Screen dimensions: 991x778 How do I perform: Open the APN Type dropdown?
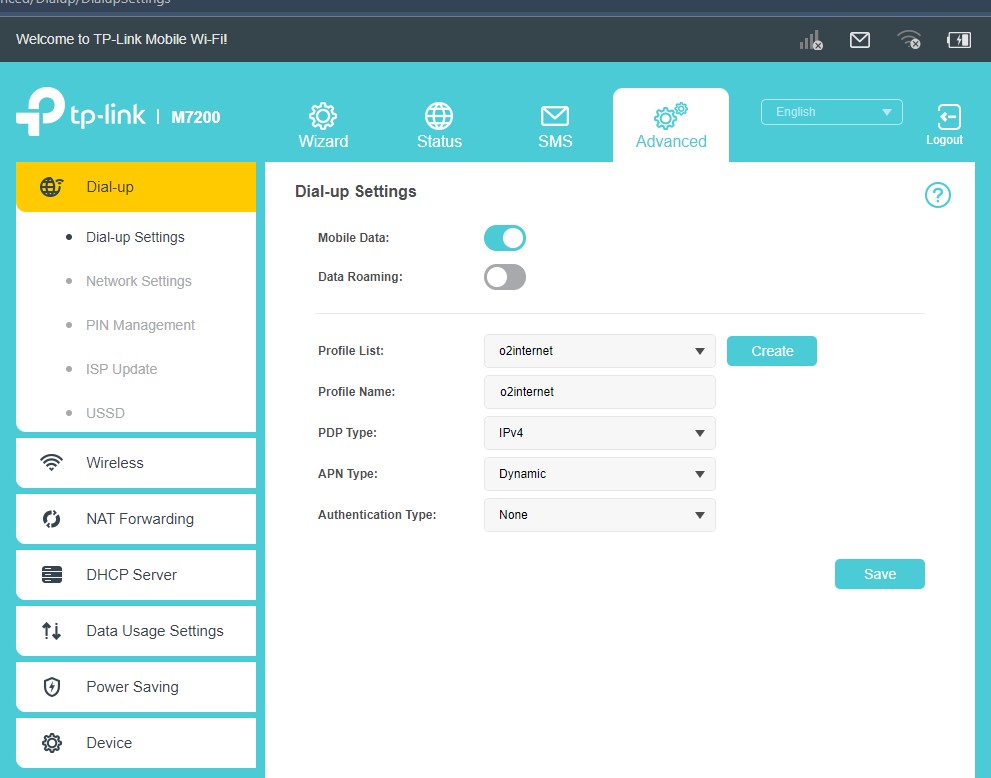[x=599, y=474]
